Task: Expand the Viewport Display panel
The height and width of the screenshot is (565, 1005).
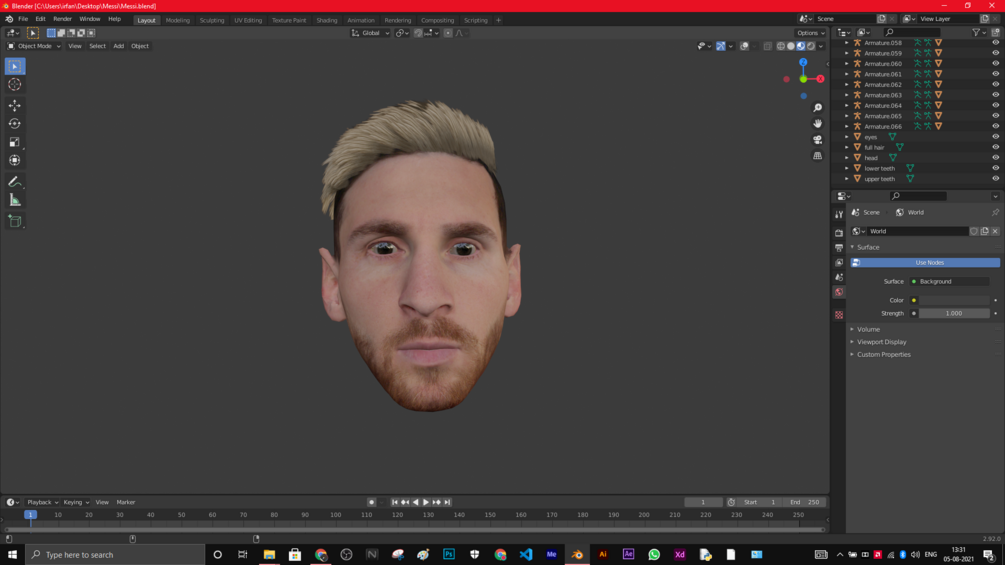Action: [881, 342]
